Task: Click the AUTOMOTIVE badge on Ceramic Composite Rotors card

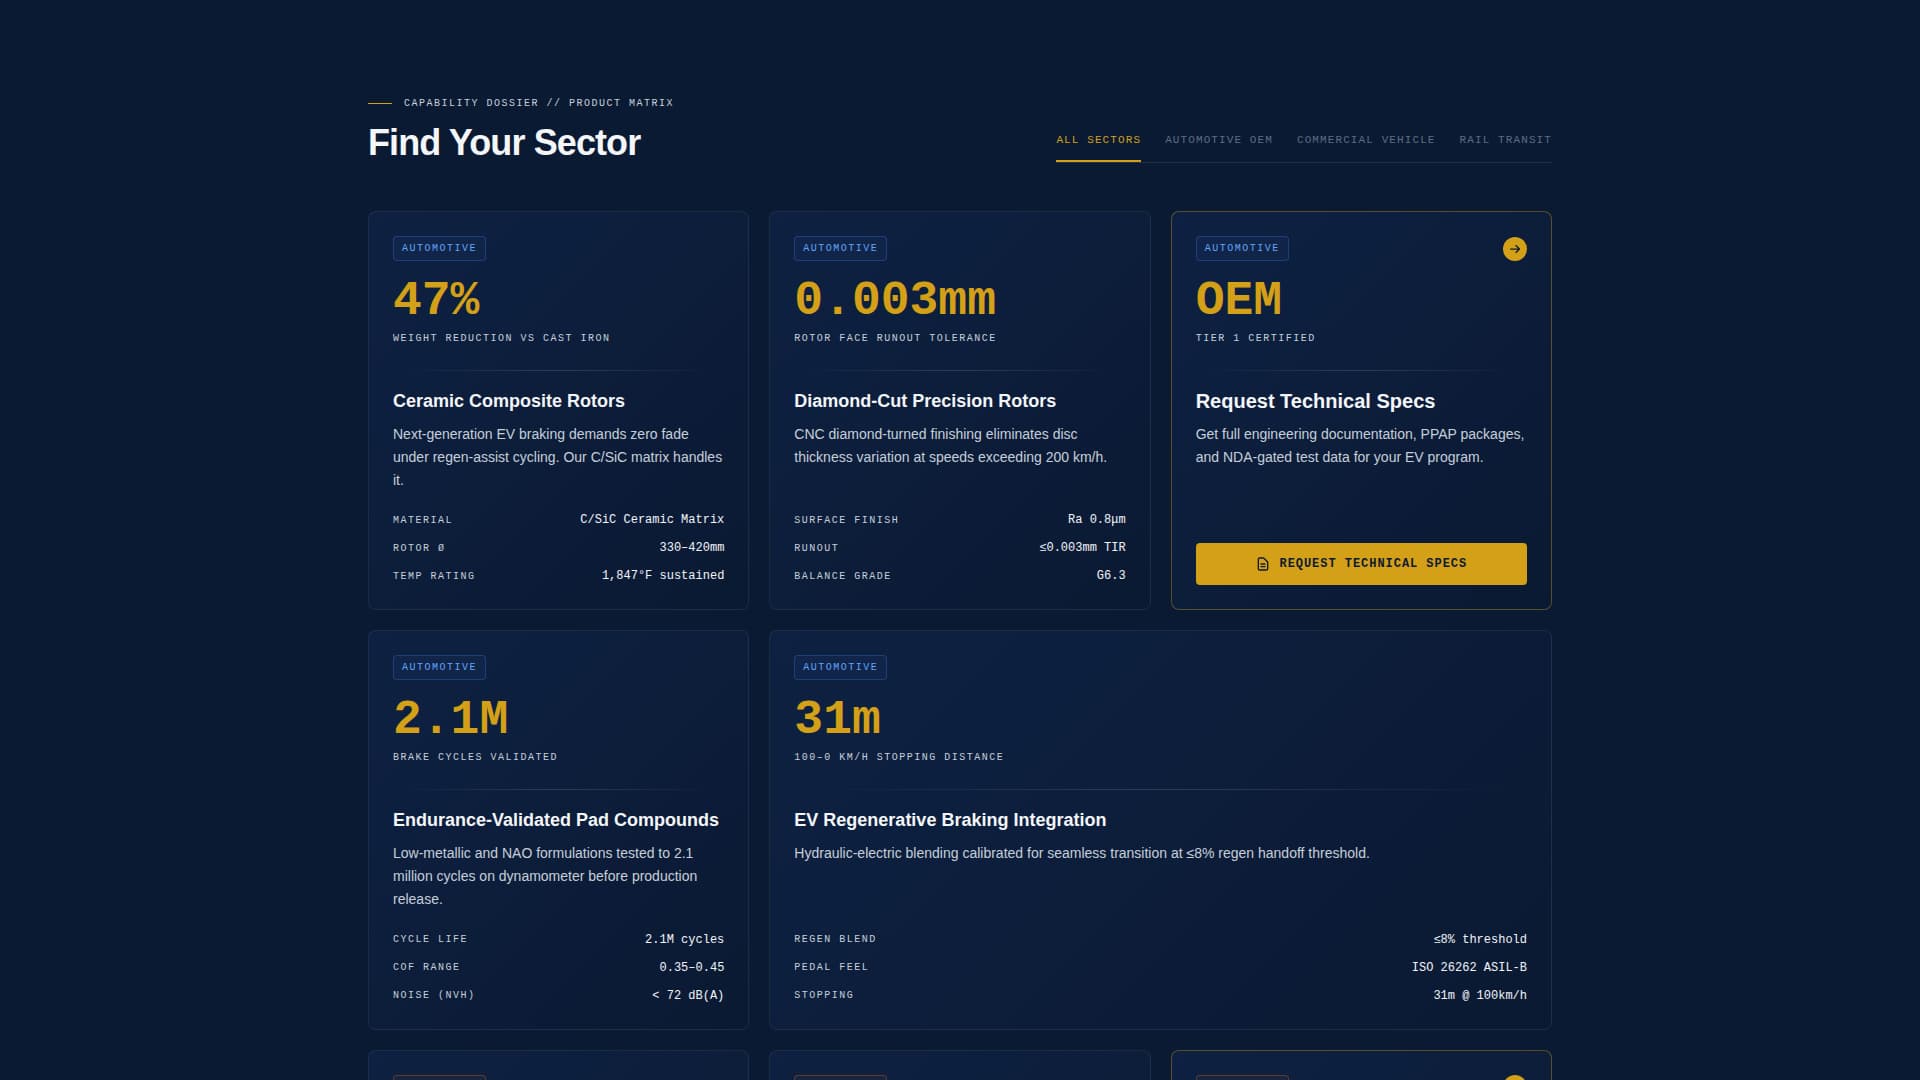Action: (x=438, y=248)
